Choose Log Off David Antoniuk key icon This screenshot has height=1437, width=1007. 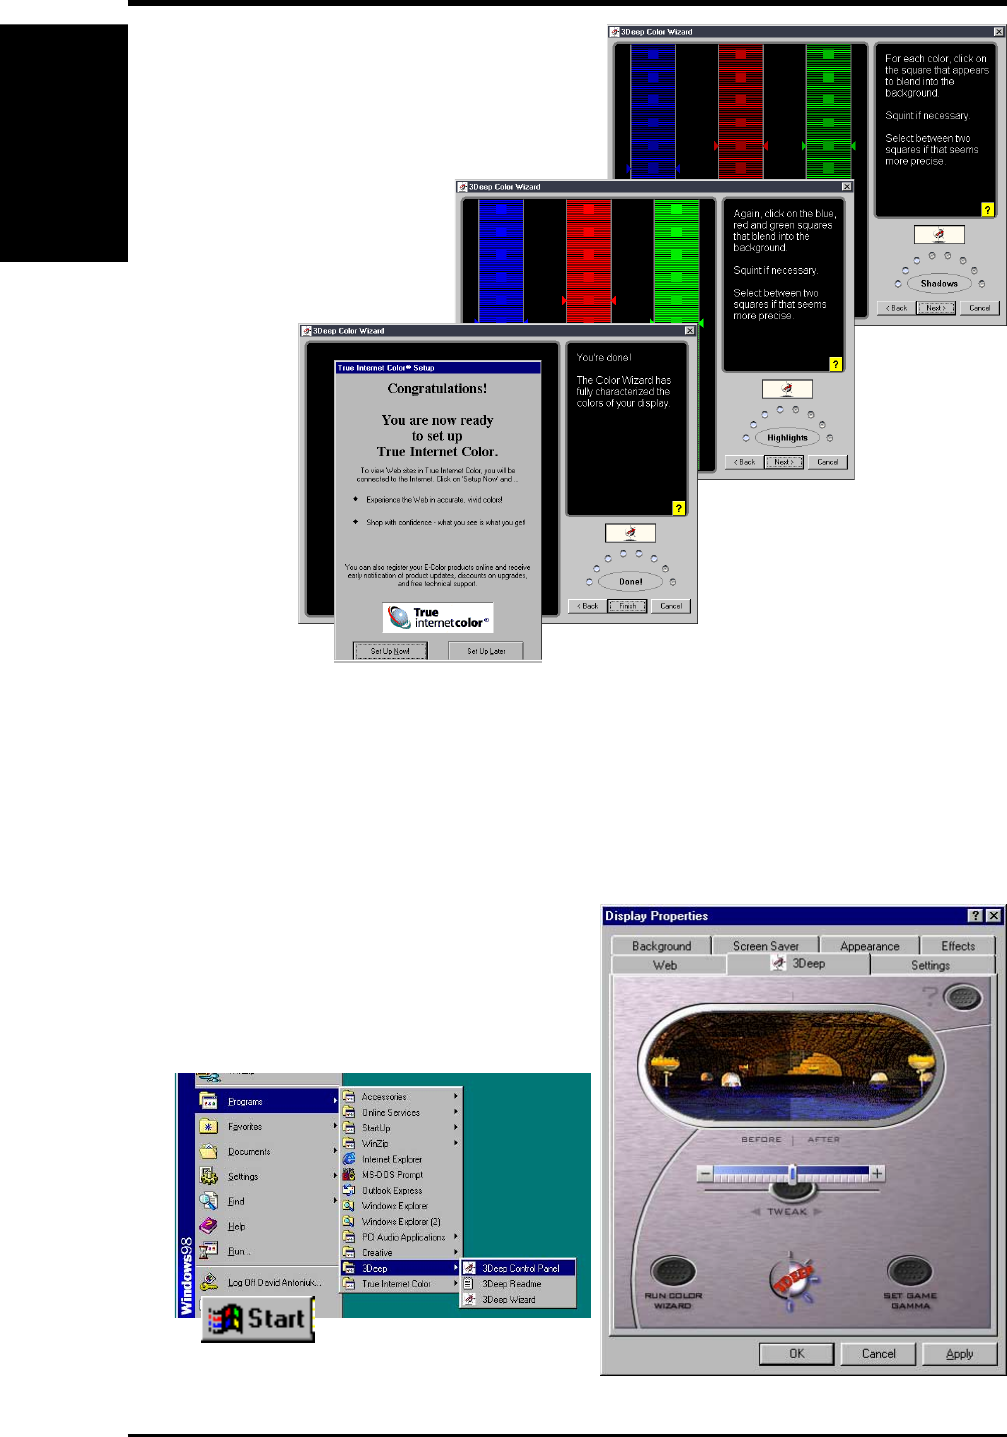[208, 1282]
